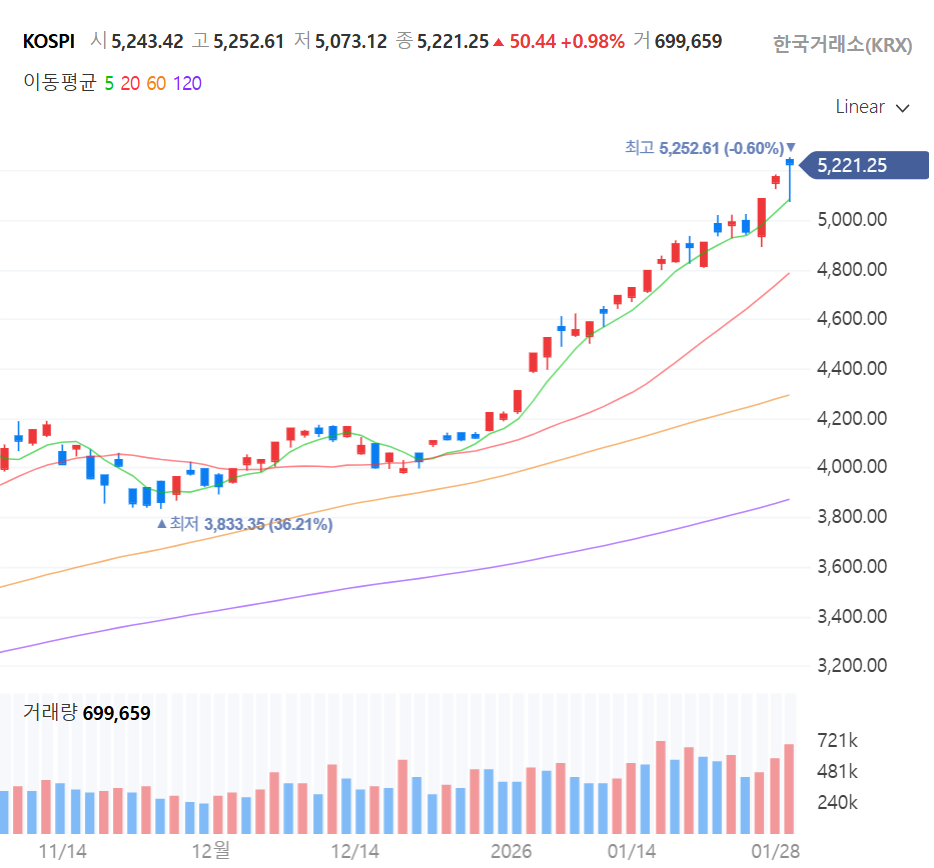
Task: Click the 01/14 date axis label
Action: (x=631, y=851)
